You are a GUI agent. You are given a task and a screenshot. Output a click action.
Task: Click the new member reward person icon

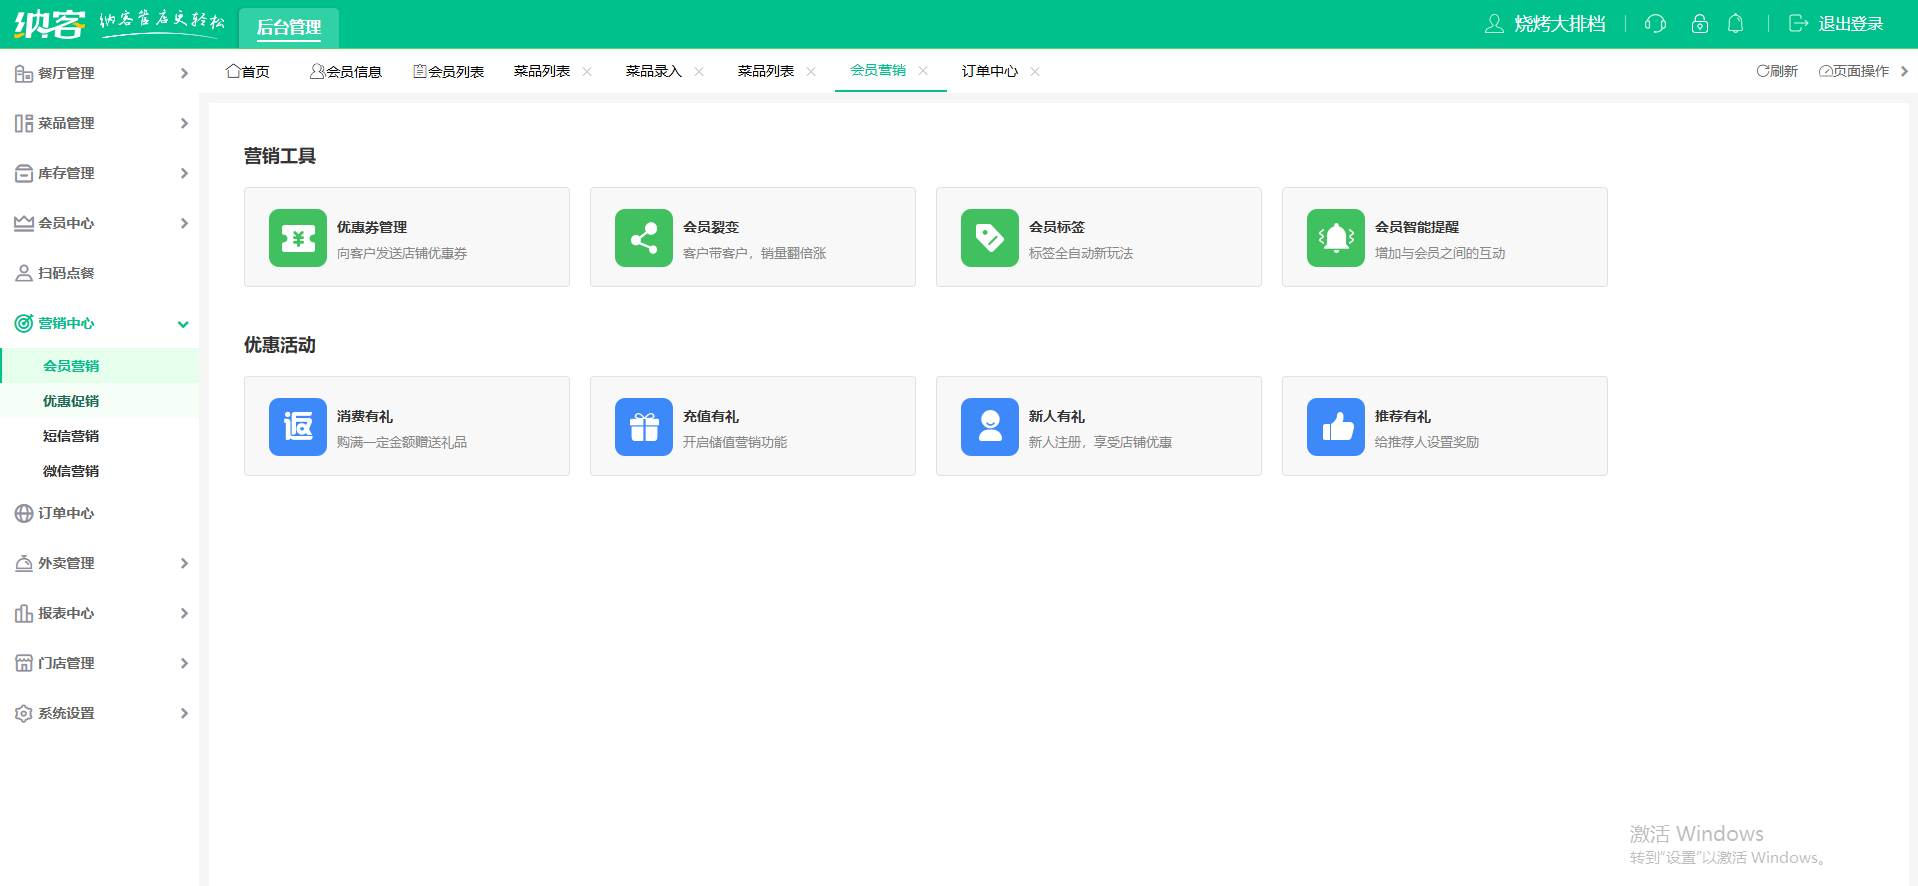coord(990,427)
